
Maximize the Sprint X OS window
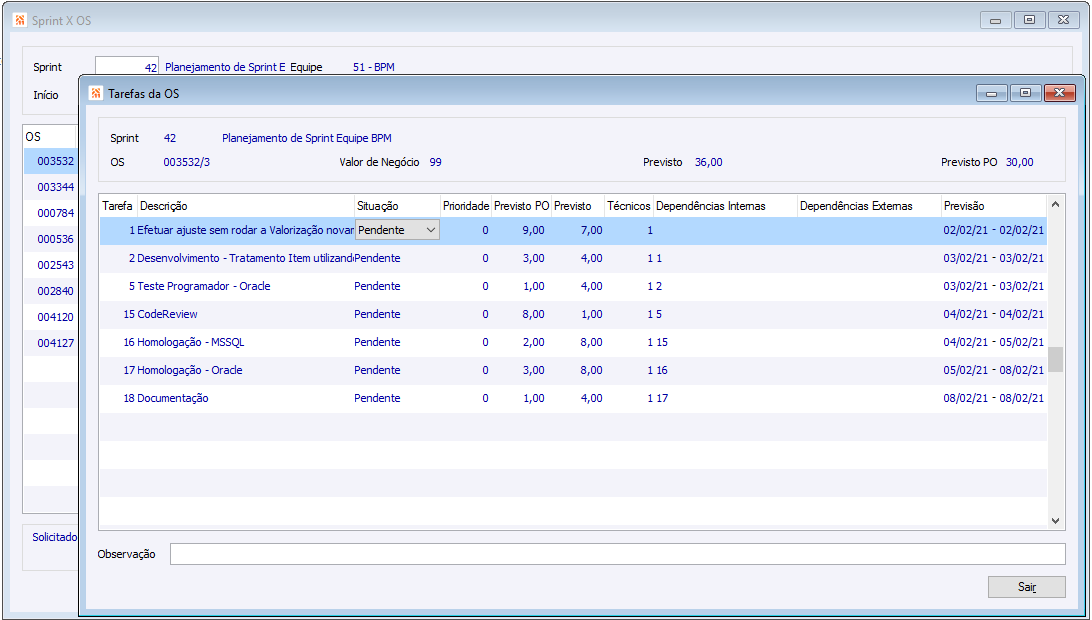[1029, 20]
